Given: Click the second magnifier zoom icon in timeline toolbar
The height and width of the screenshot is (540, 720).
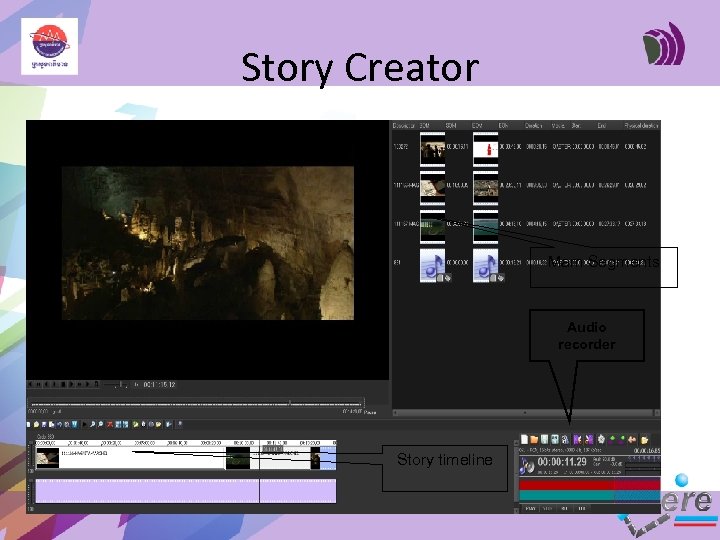Looking at the screenshot, I should tap(101, 424).
